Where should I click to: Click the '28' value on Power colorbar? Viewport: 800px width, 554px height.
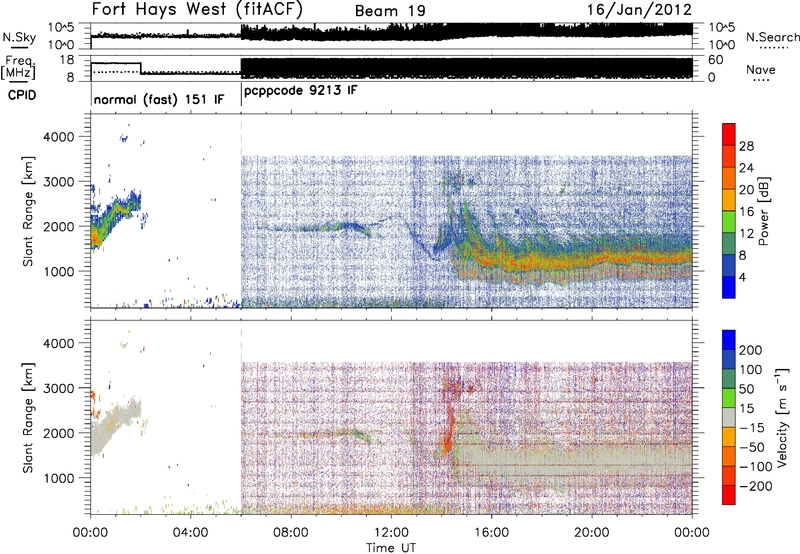746,146
